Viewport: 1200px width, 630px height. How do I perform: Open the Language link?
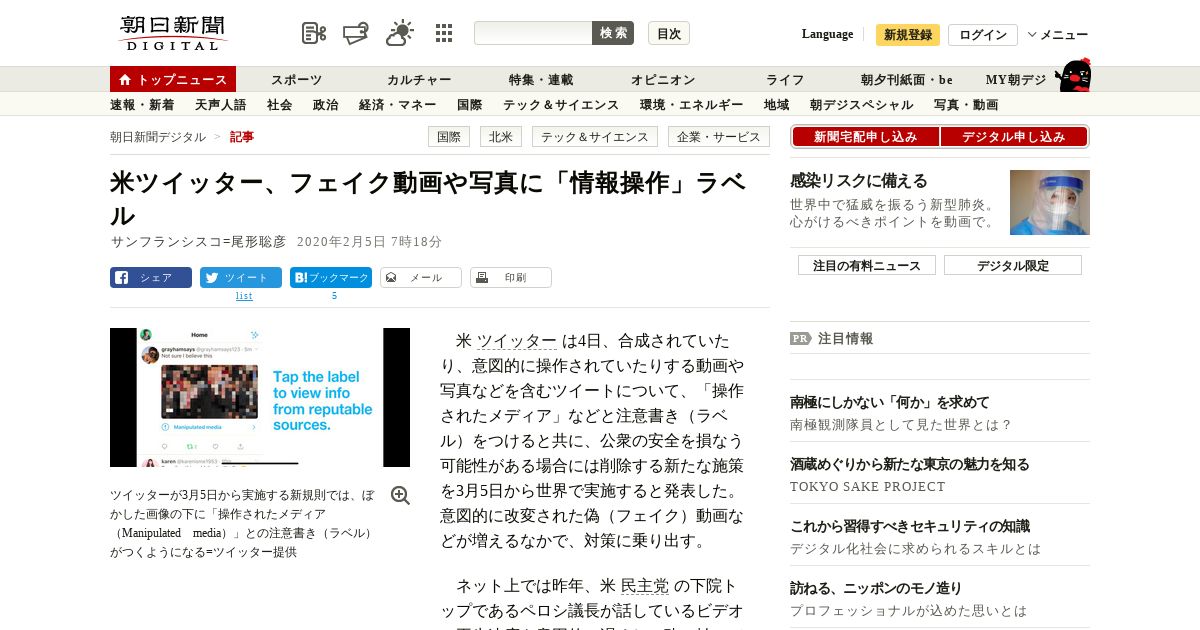click(x=827, y=34)
